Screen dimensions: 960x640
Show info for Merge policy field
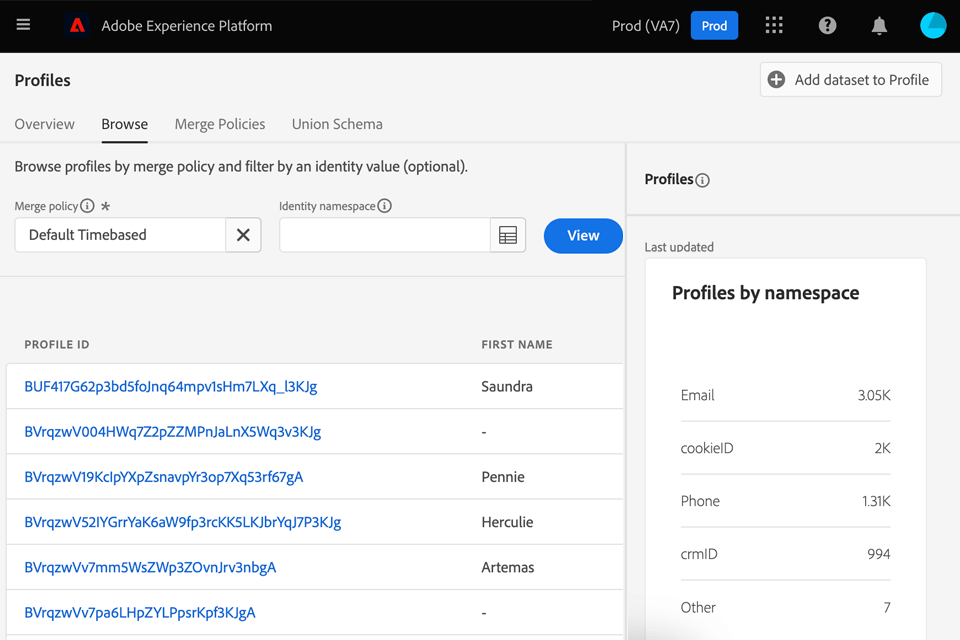click(x=87, y=206)
